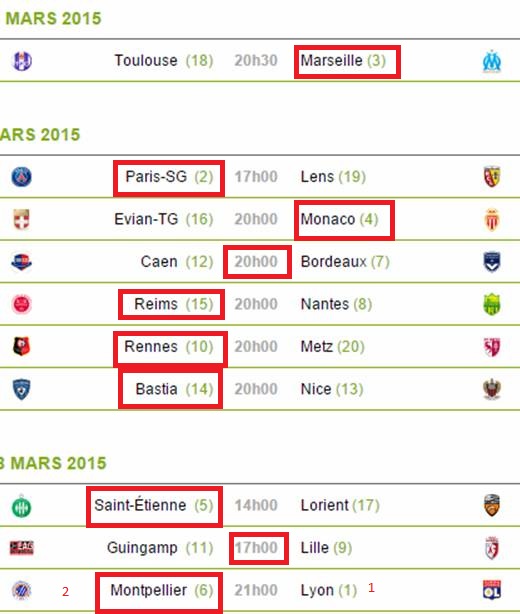Click the Reims (15) team name
This screenshot has height=614, width=520.
click(174, 304)
